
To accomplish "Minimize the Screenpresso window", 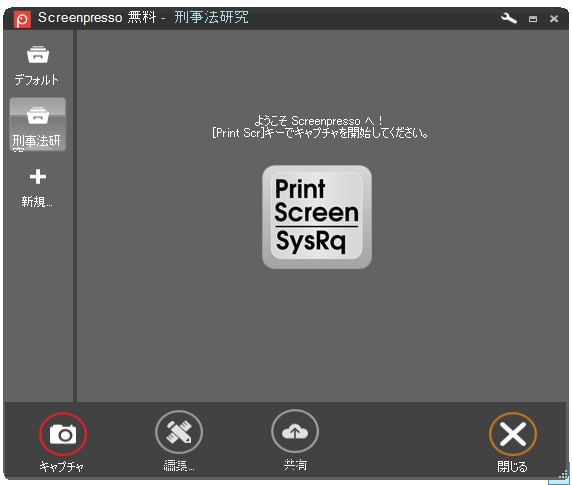I will (x=533, y=19).
